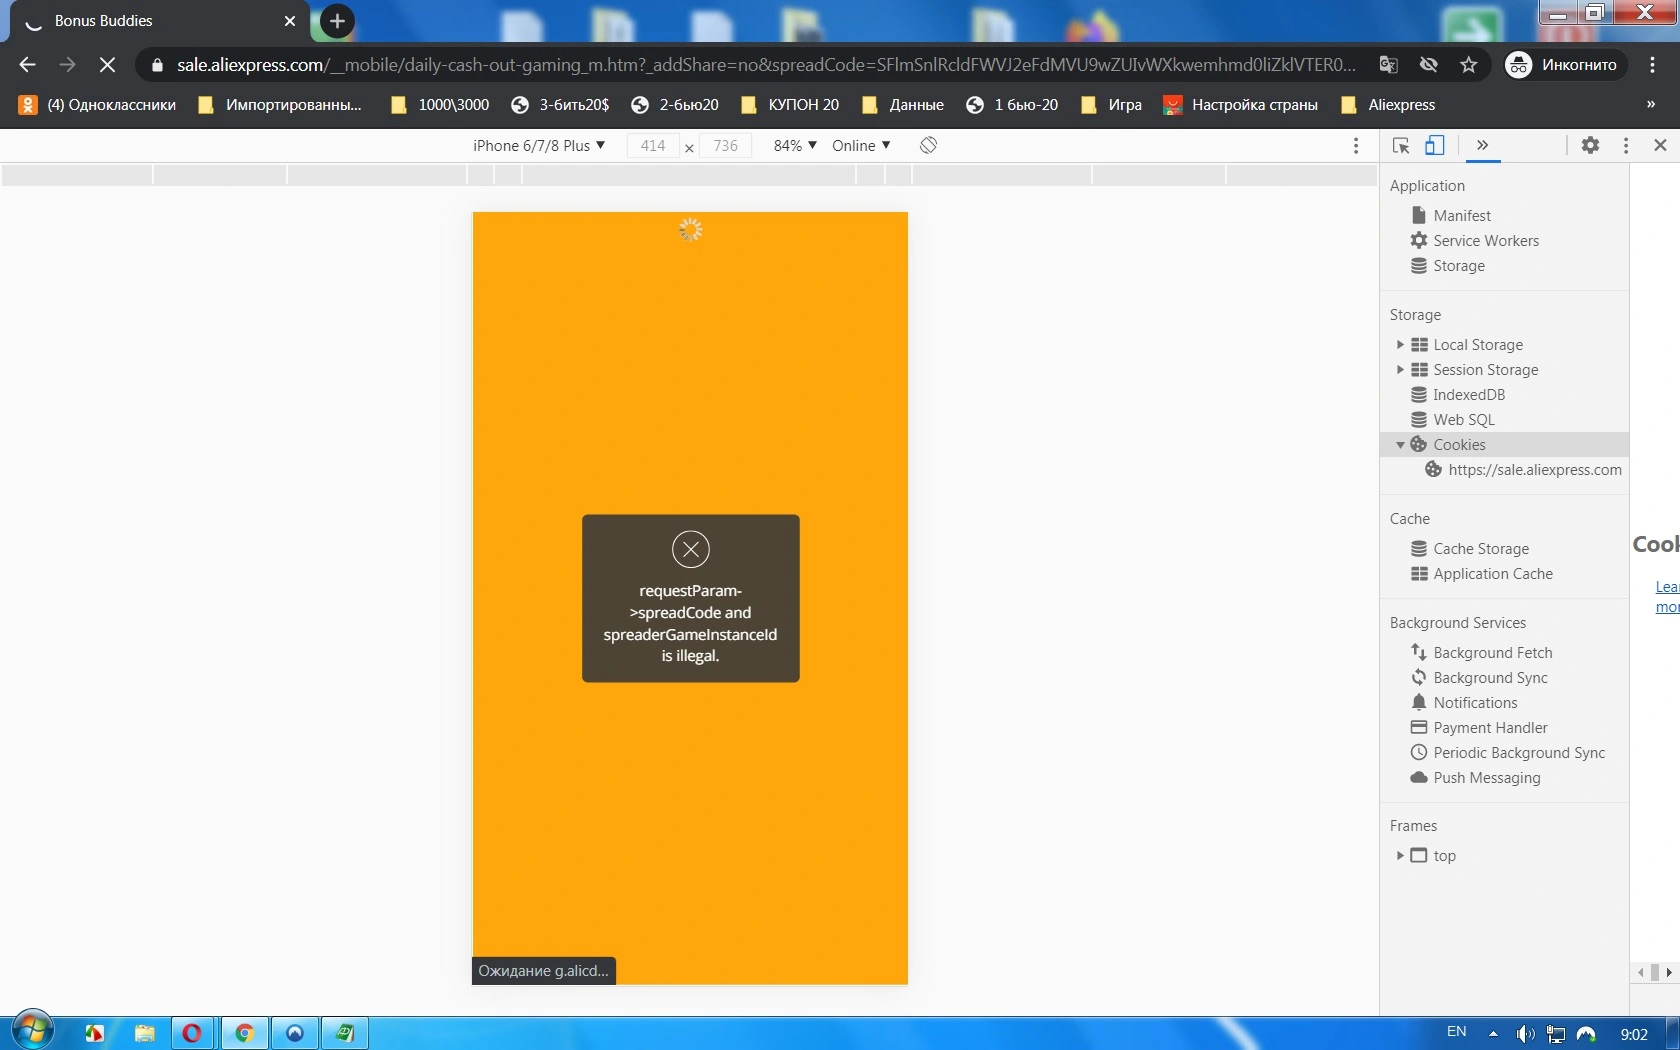Click the viewport width field 414
This screenshot has height=1050, width=1680.
click(x=653, y=146)
